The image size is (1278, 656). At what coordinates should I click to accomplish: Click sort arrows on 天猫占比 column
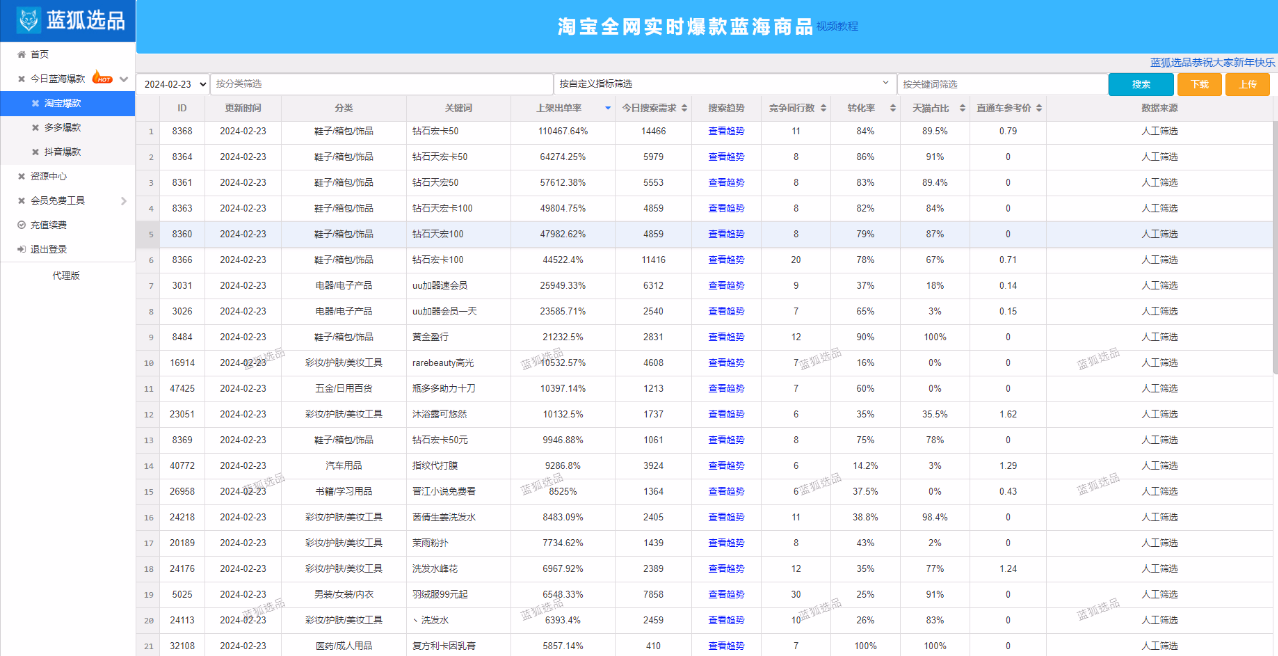pyautogui.click(x=962, y=108)
